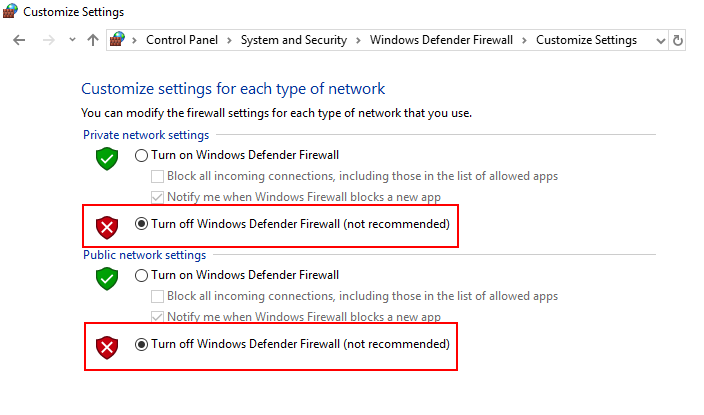The width and height of the screenshot is (704, 415).
Task: Select Turn off Windows Defender Firewall for public network
Action: pos(141,344)
